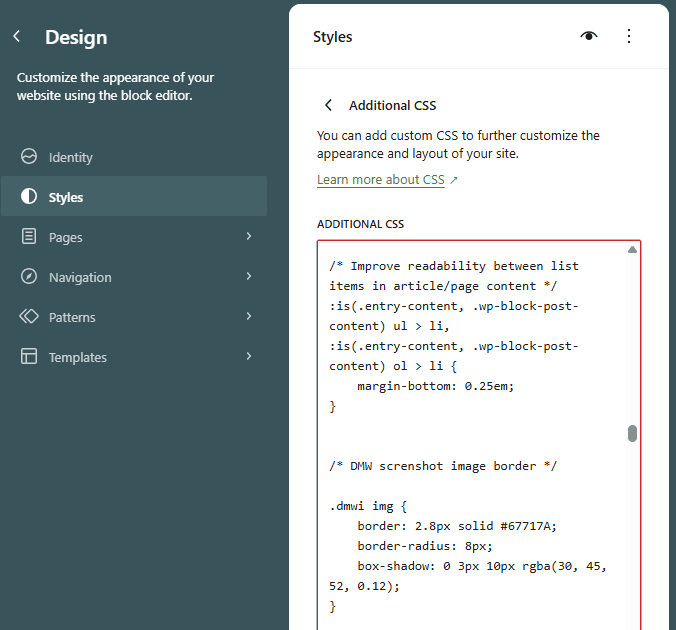This screenshot has height=630, width=676.
Task: Toggle the style book eye icon
Action: click(x=589, y=36)
